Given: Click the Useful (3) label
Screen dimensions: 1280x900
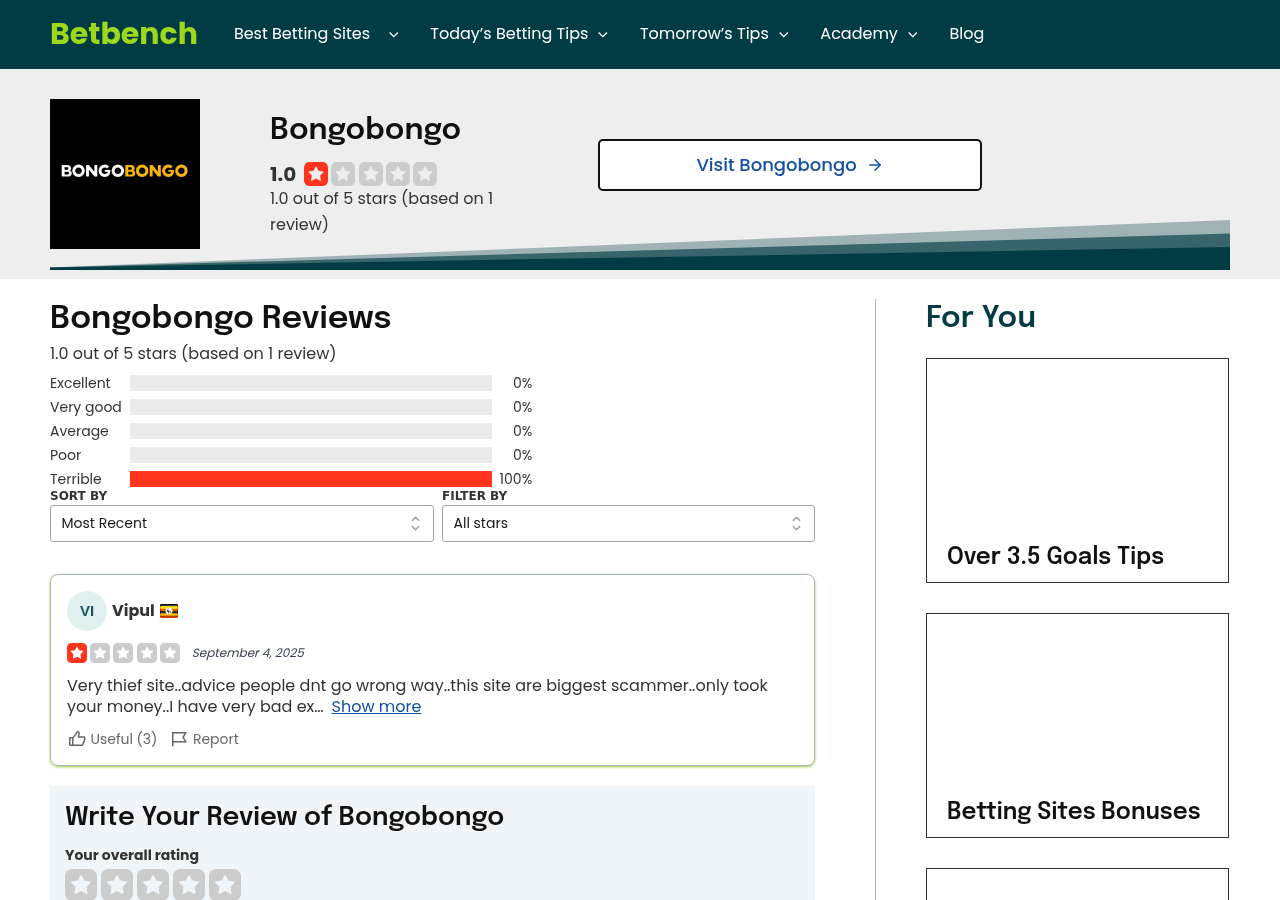Looking at the screenshot, I should click(124, 739).
